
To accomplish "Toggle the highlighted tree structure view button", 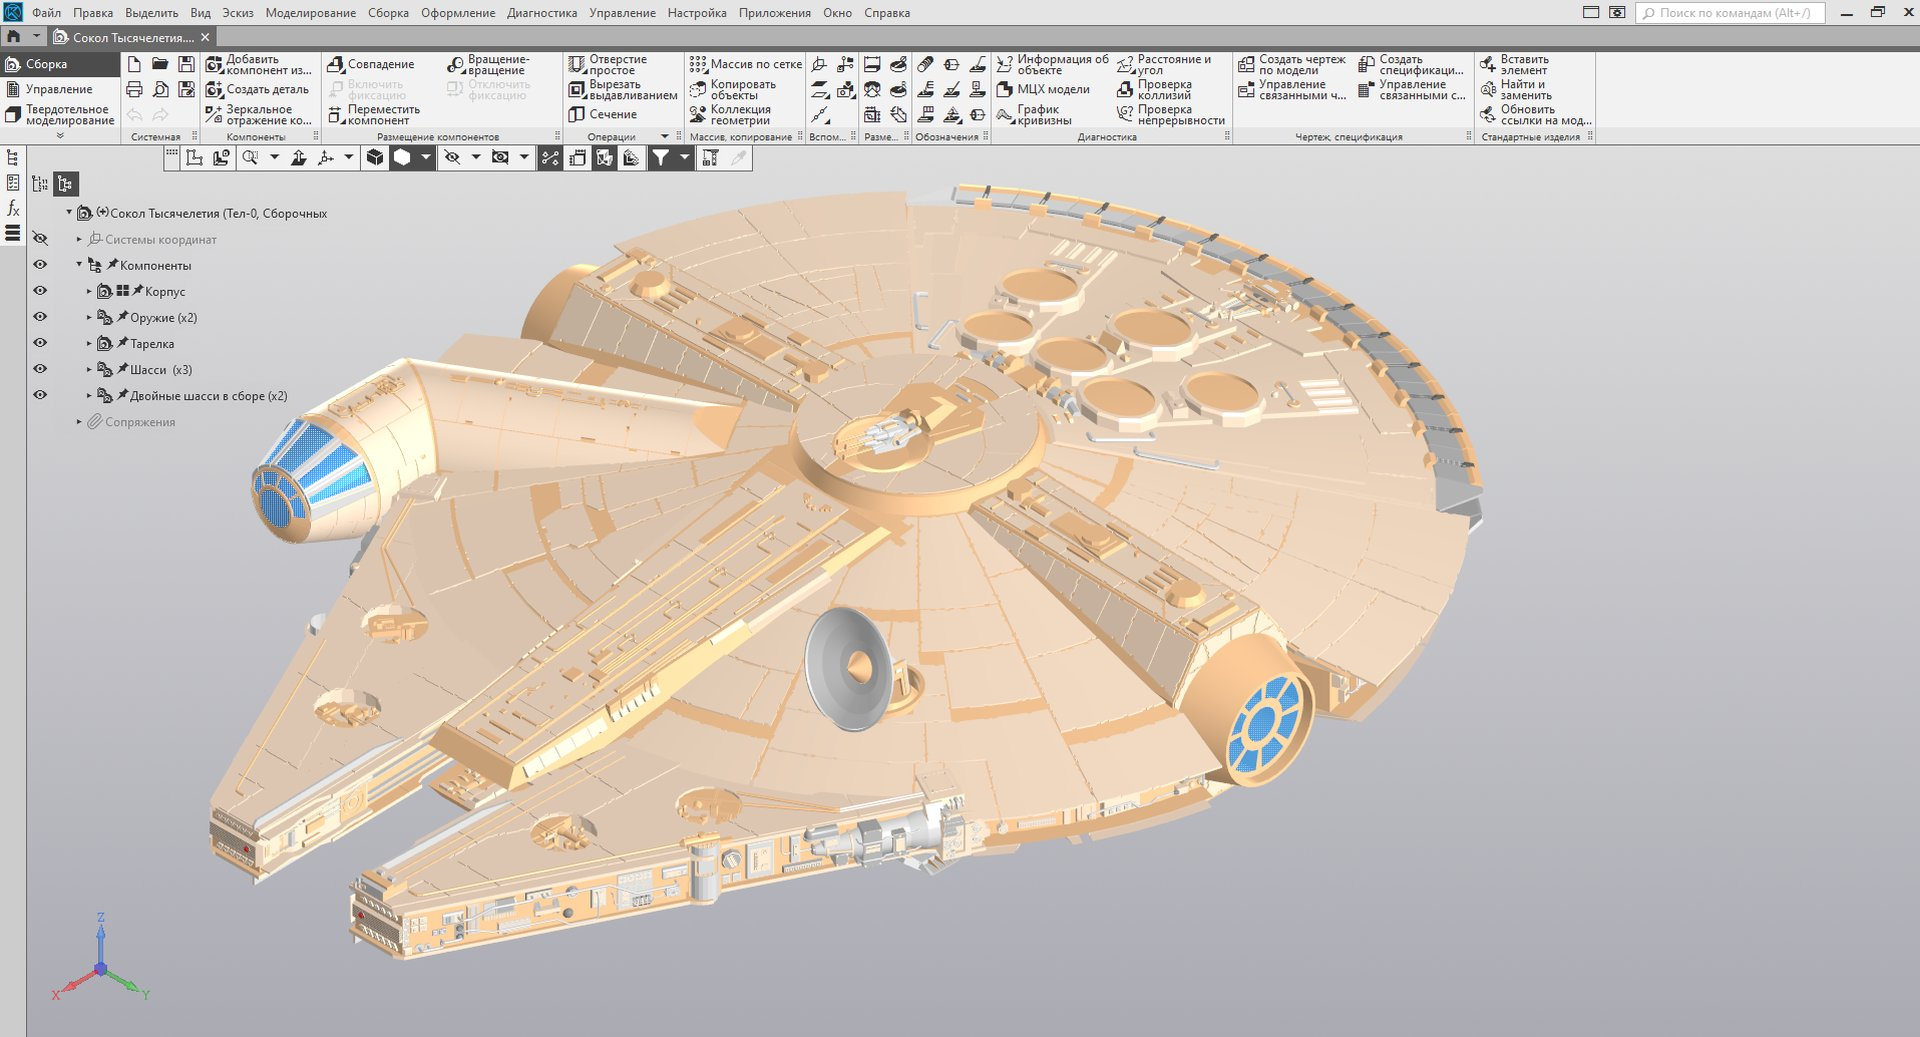I will pyautogui.click(x=65, y=183).
